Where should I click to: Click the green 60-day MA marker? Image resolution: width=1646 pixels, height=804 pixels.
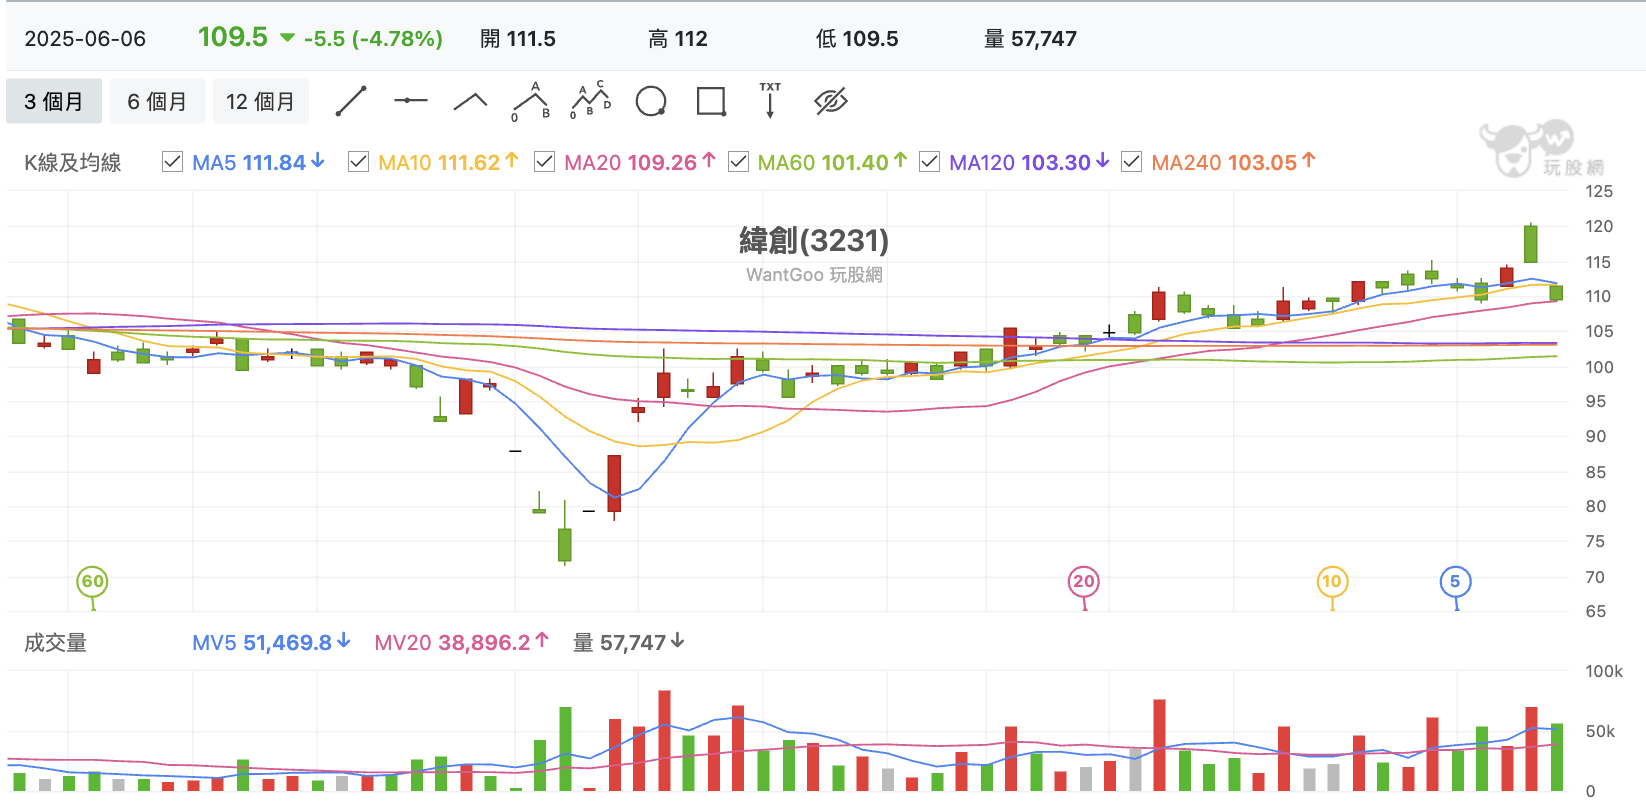tap(92, 582)
